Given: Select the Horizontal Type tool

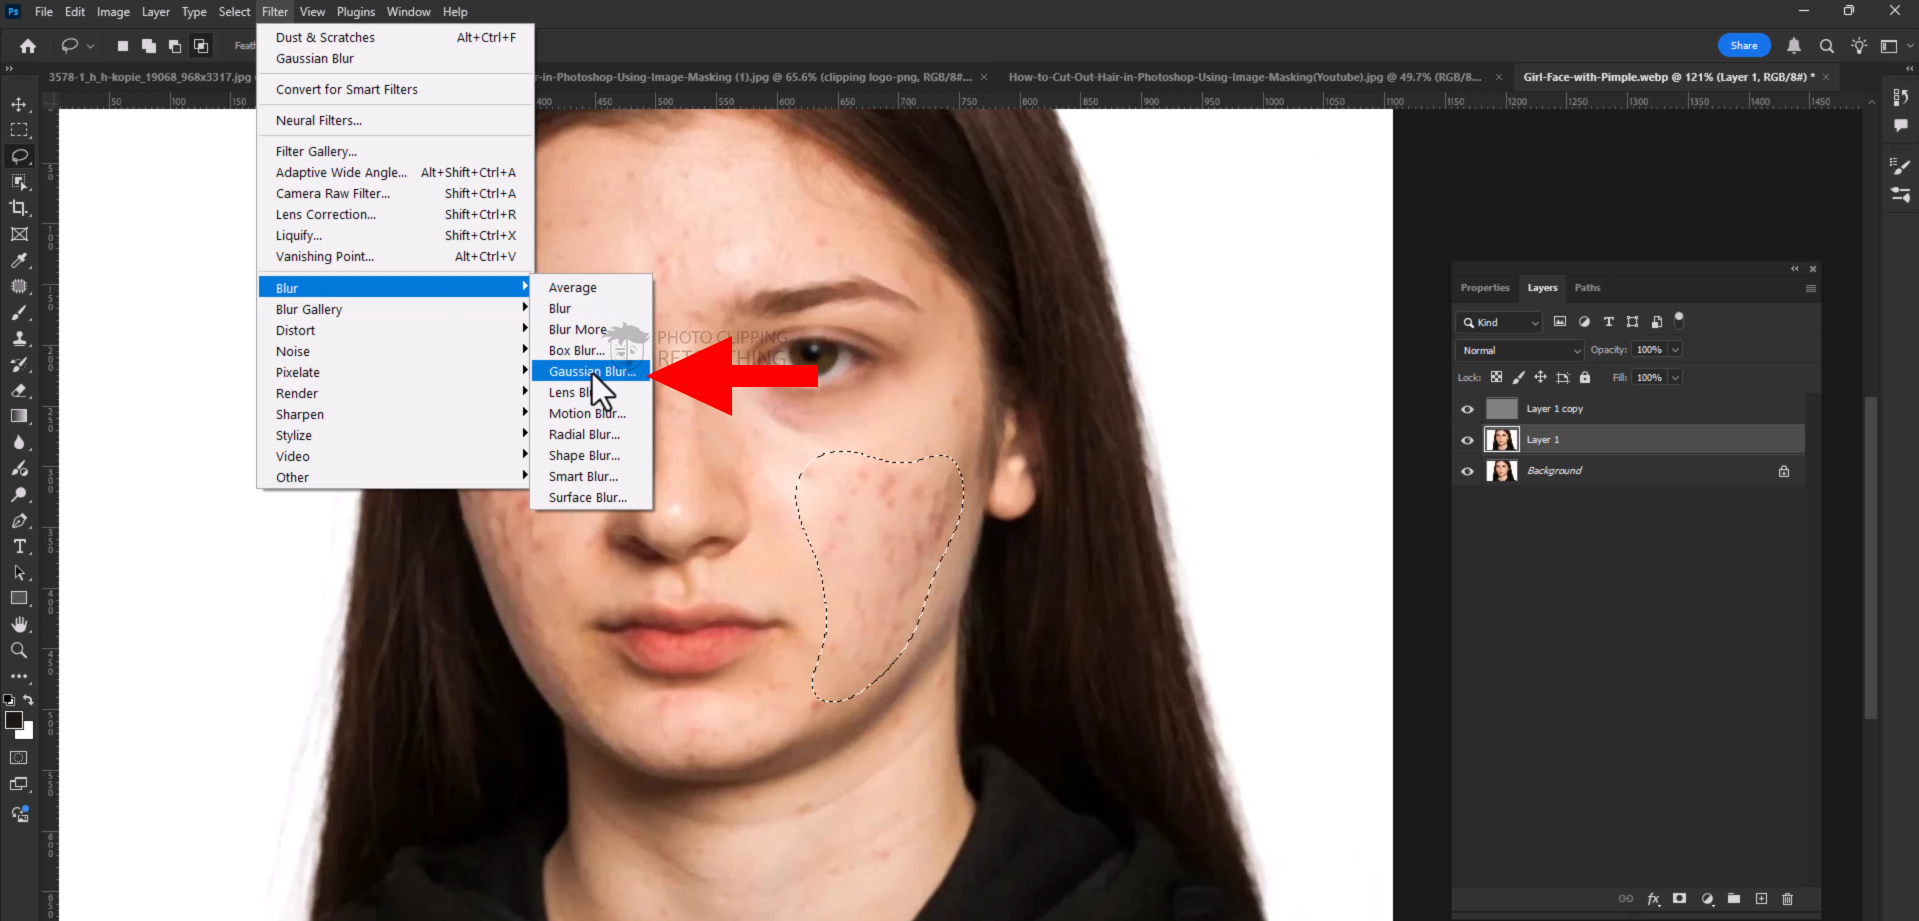Looking at the screenshot, I should point(19,546).
